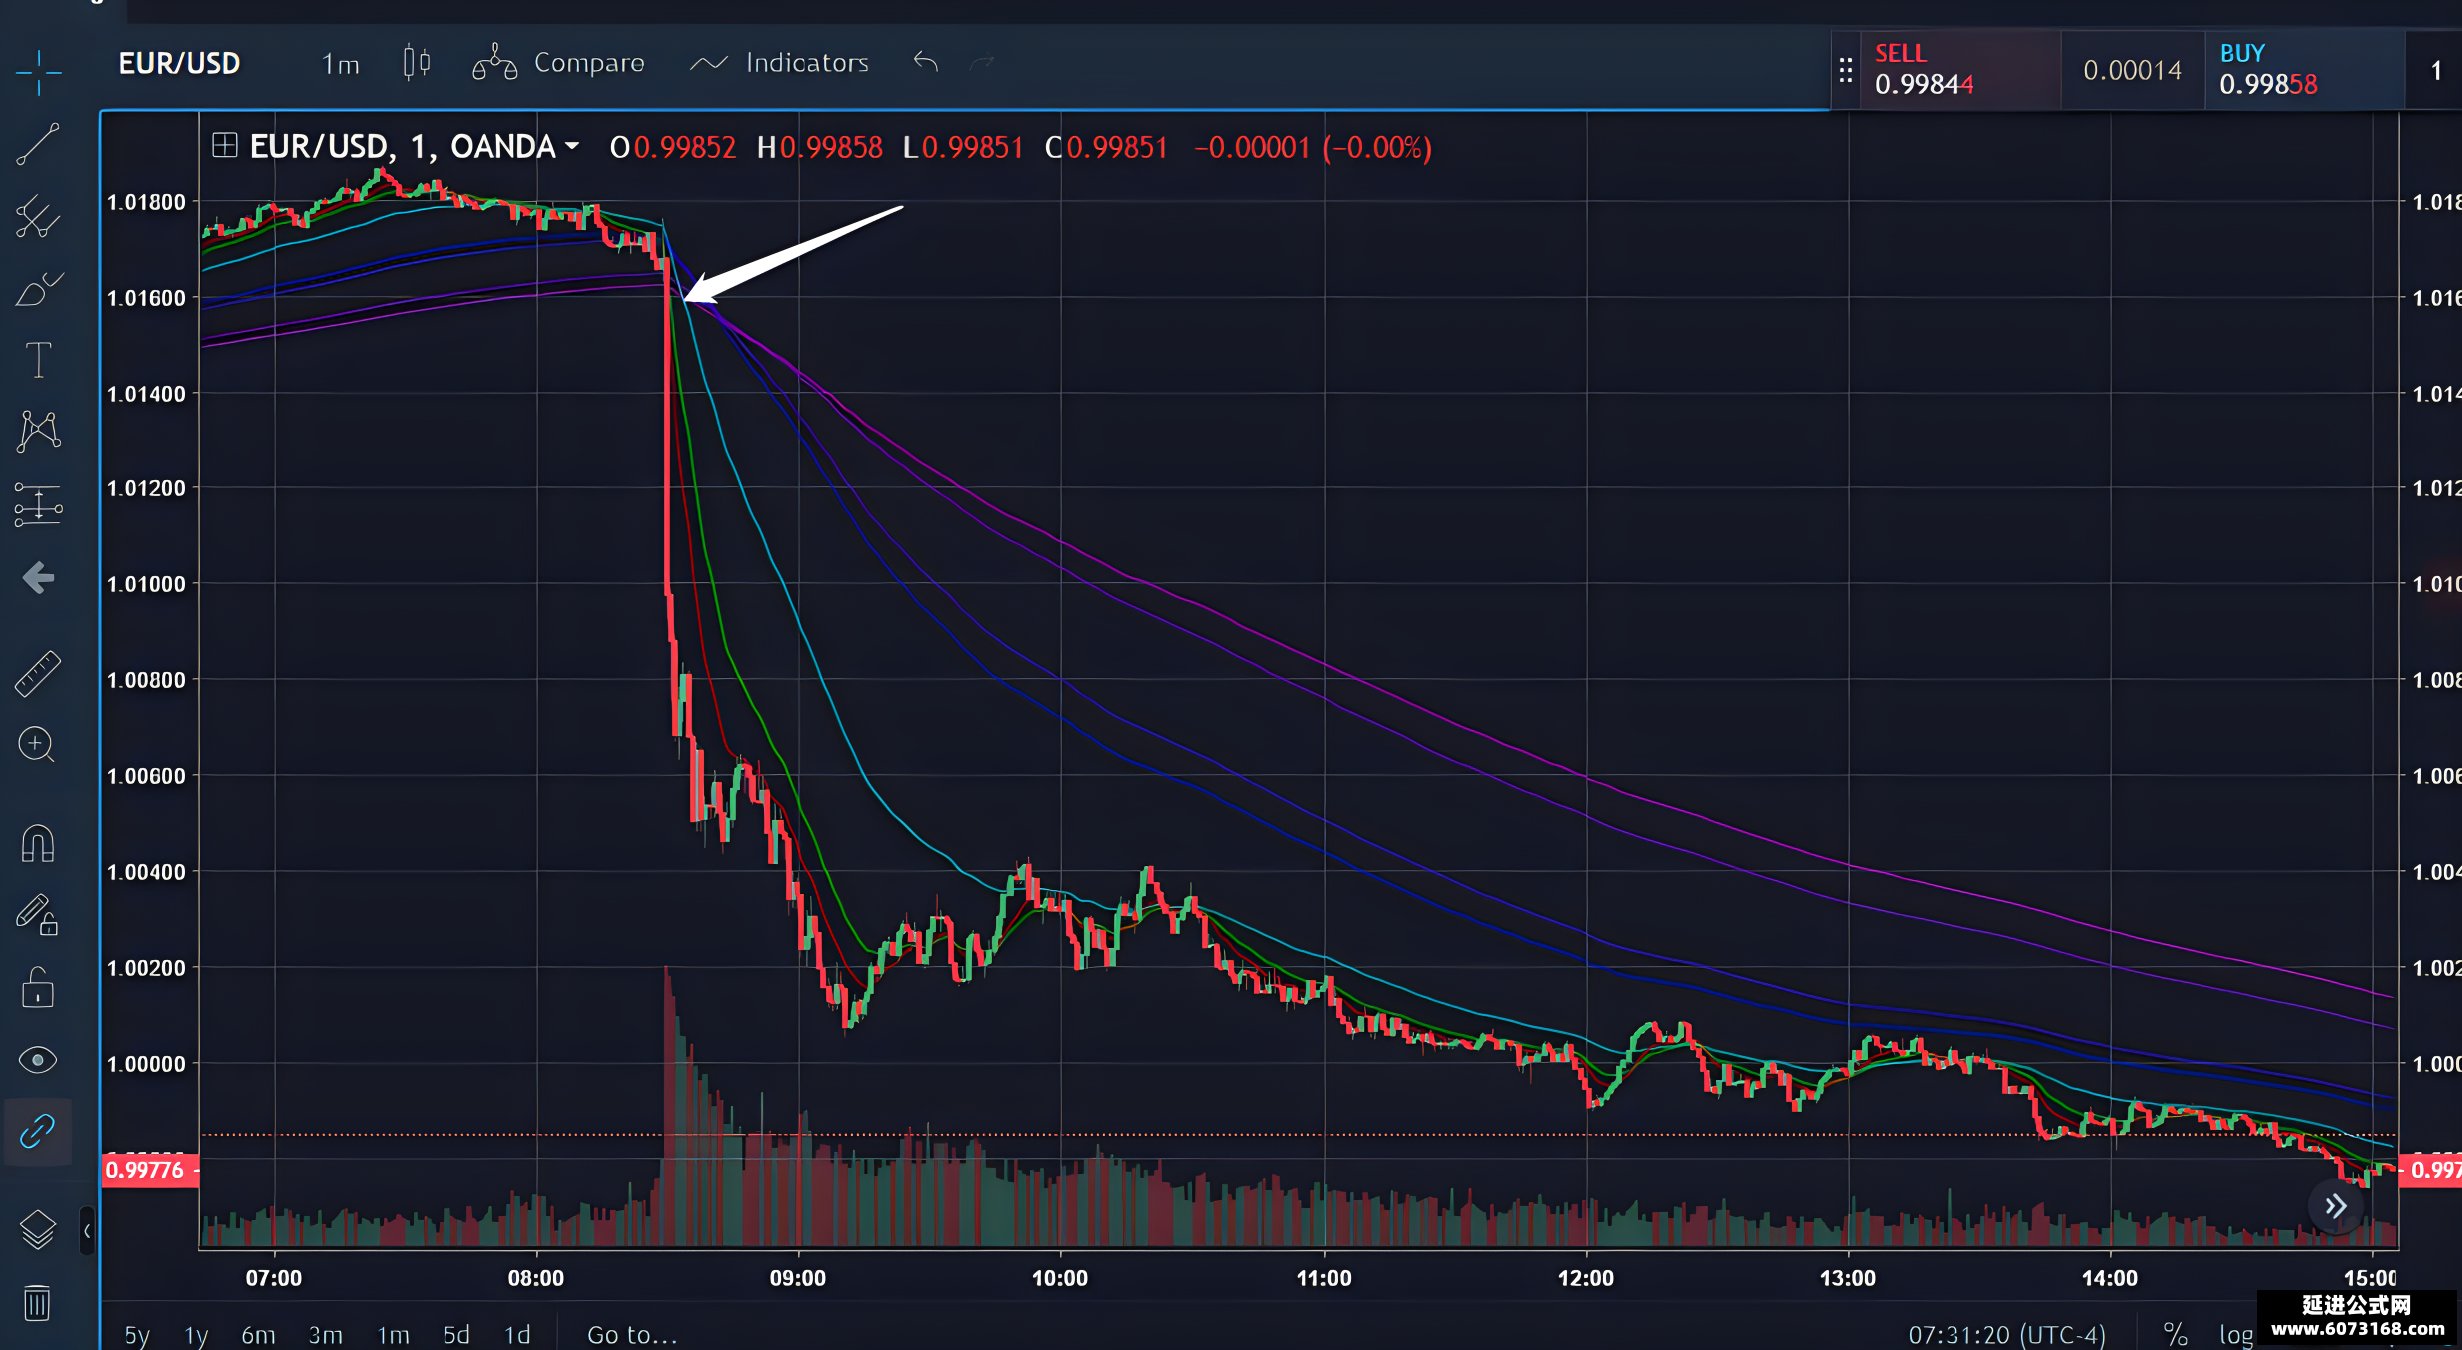
Task: Hide all drawings with eye icon
Action: 38,1060
